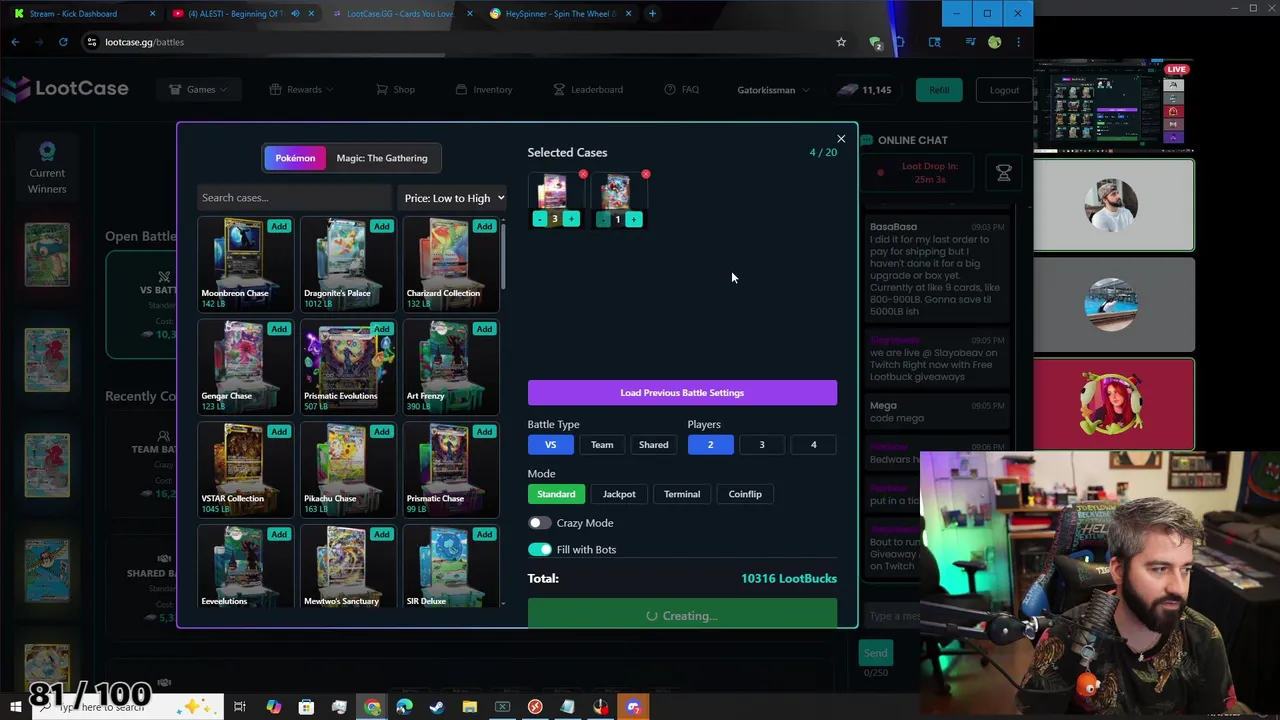This screenshot has height=720, width=1280.
Task: Choose Terminal mode
Action: [x=682, y=494]
